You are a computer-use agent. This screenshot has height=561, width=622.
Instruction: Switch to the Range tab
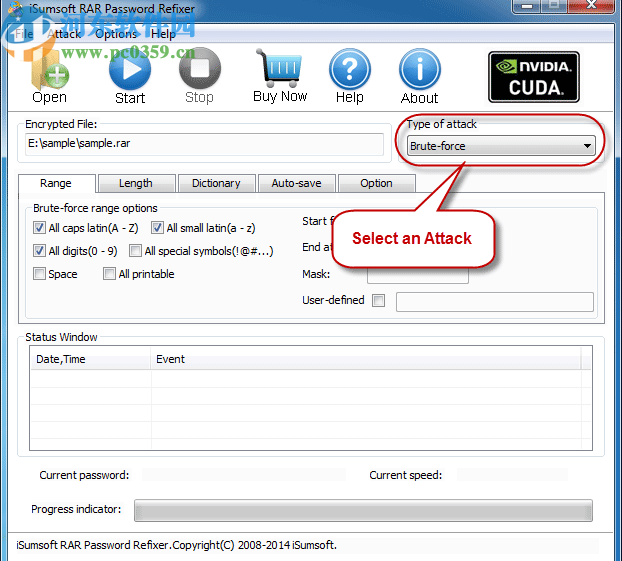[56, 183]
